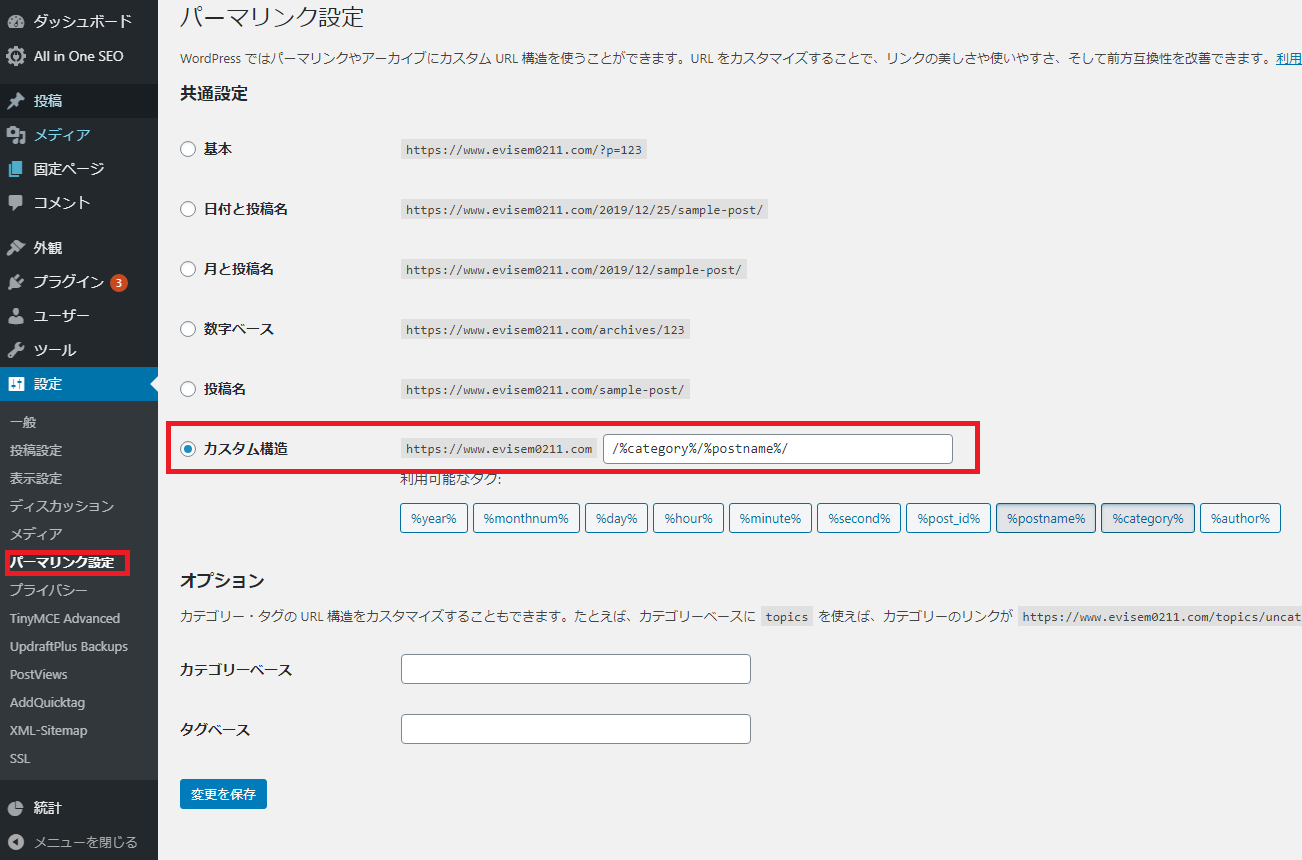Click the Plugins plug icon

pyautogui.click(x=16, y=282)
